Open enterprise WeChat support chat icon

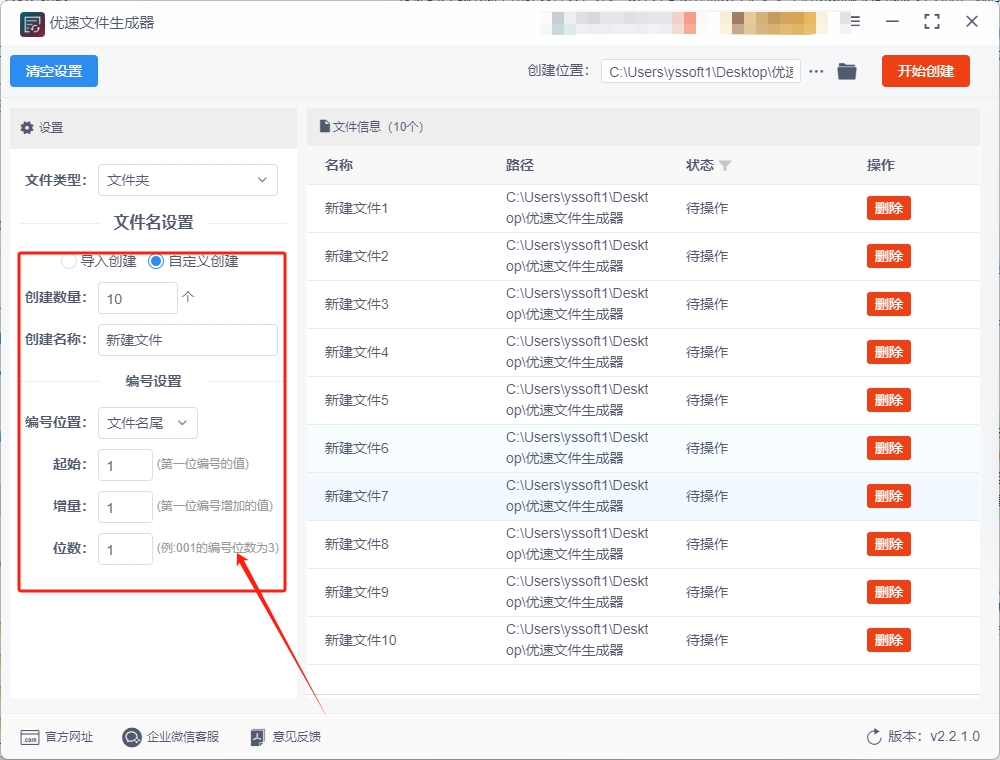click(132, 737)
